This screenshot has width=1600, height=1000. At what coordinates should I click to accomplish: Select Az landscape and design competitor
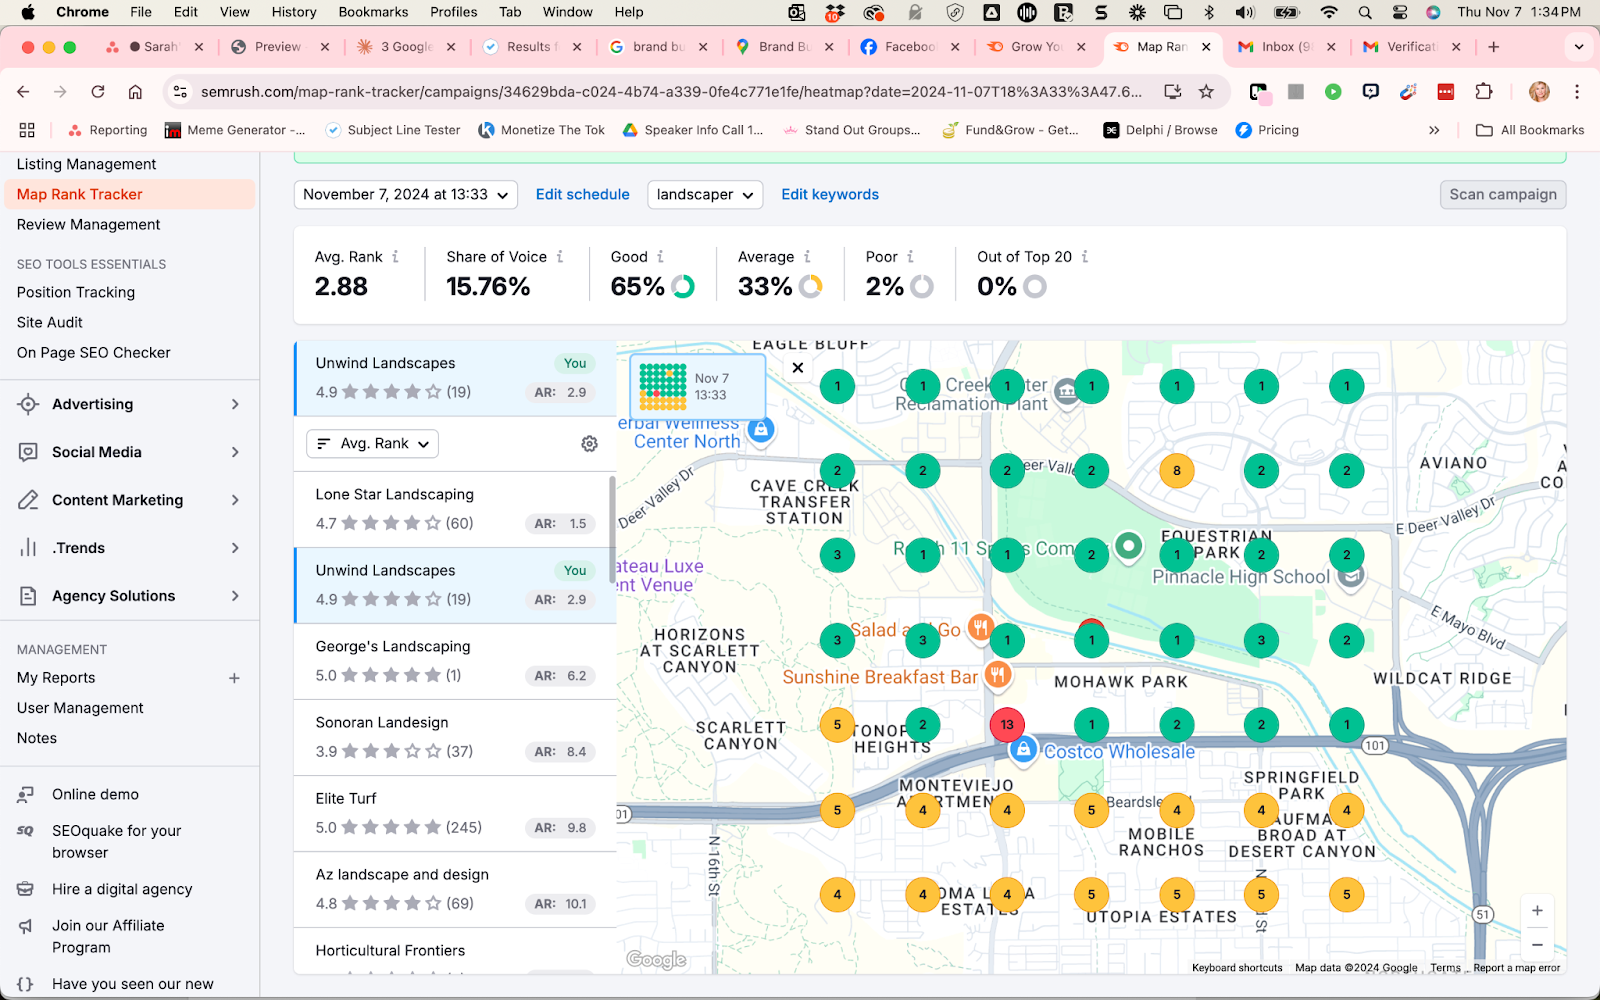[x=454, y=889]
